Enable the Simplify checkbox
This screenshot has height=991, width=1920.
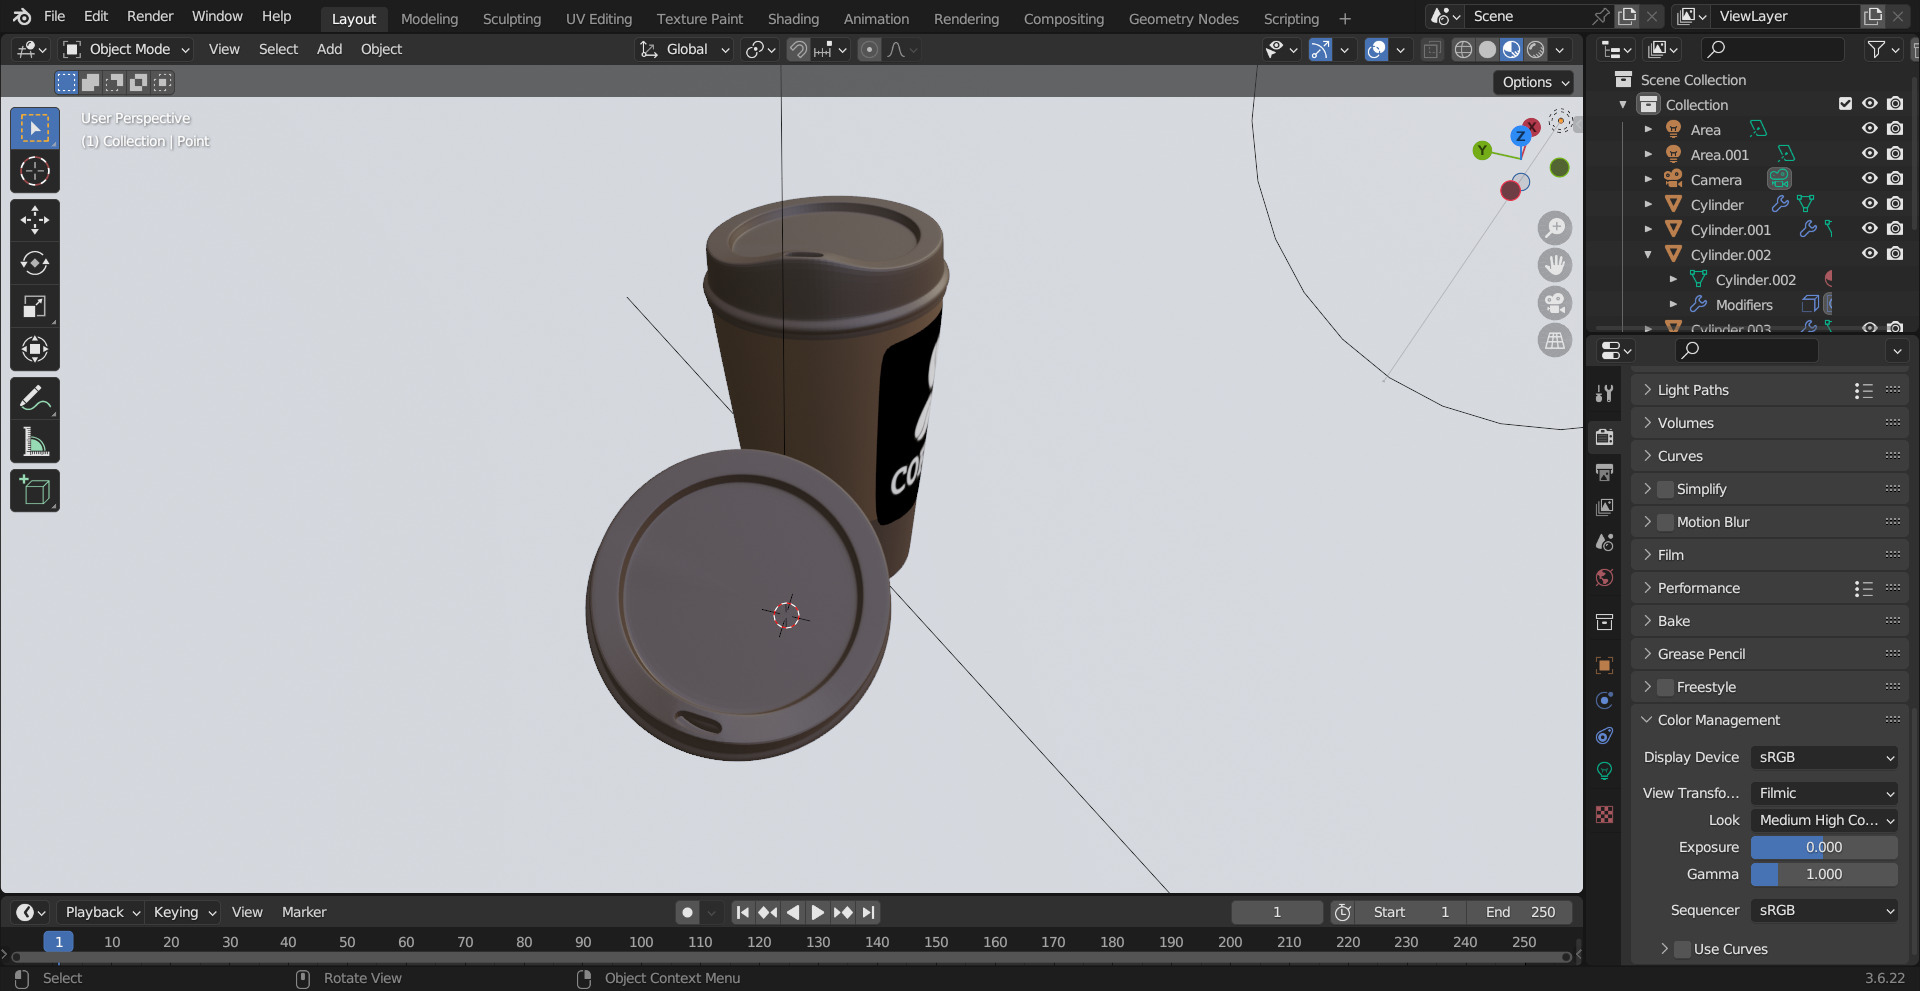tap(1666, 489)
